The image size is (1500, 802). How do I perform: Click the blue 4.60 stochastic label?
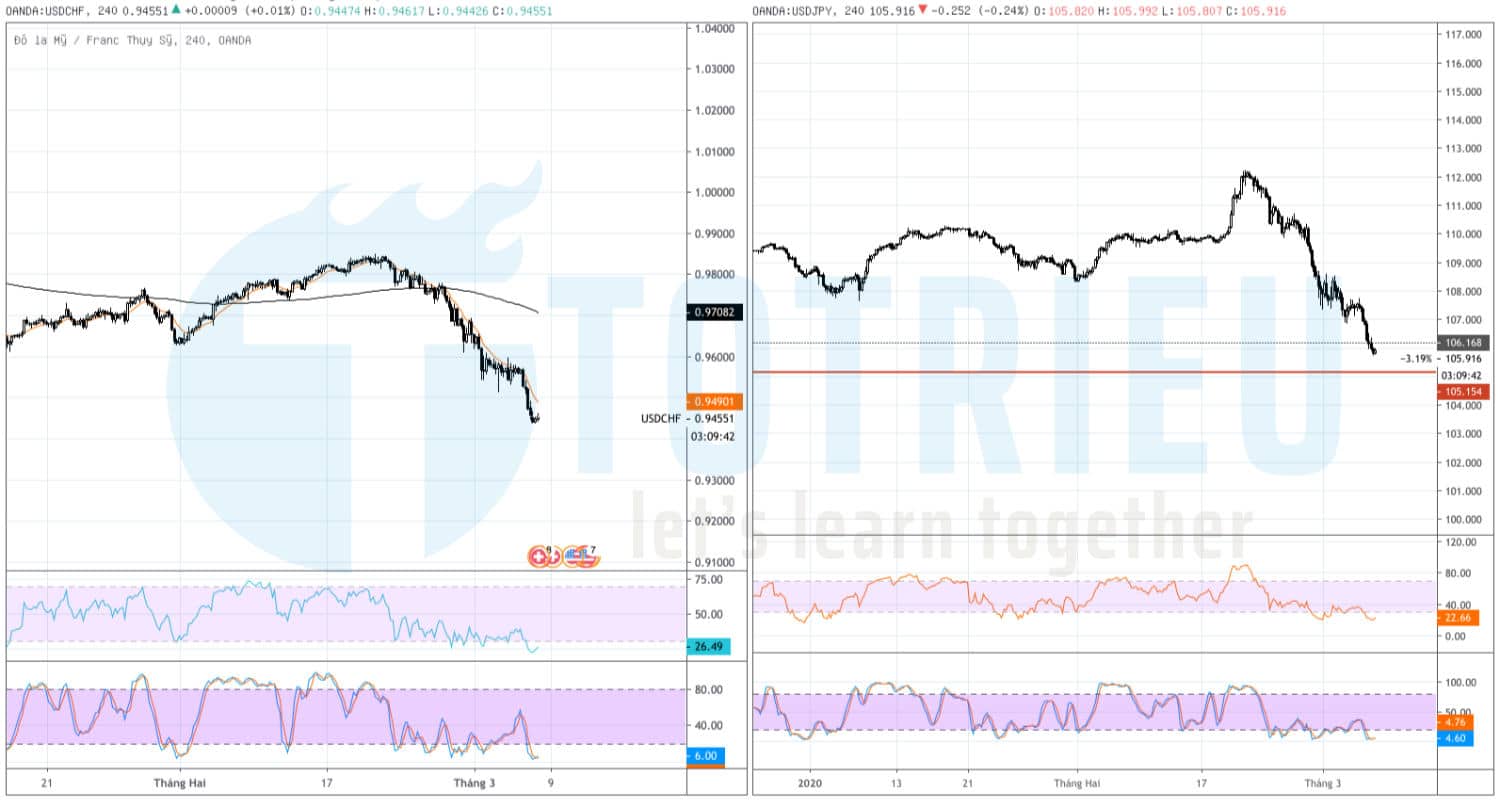click(1454, 737)
